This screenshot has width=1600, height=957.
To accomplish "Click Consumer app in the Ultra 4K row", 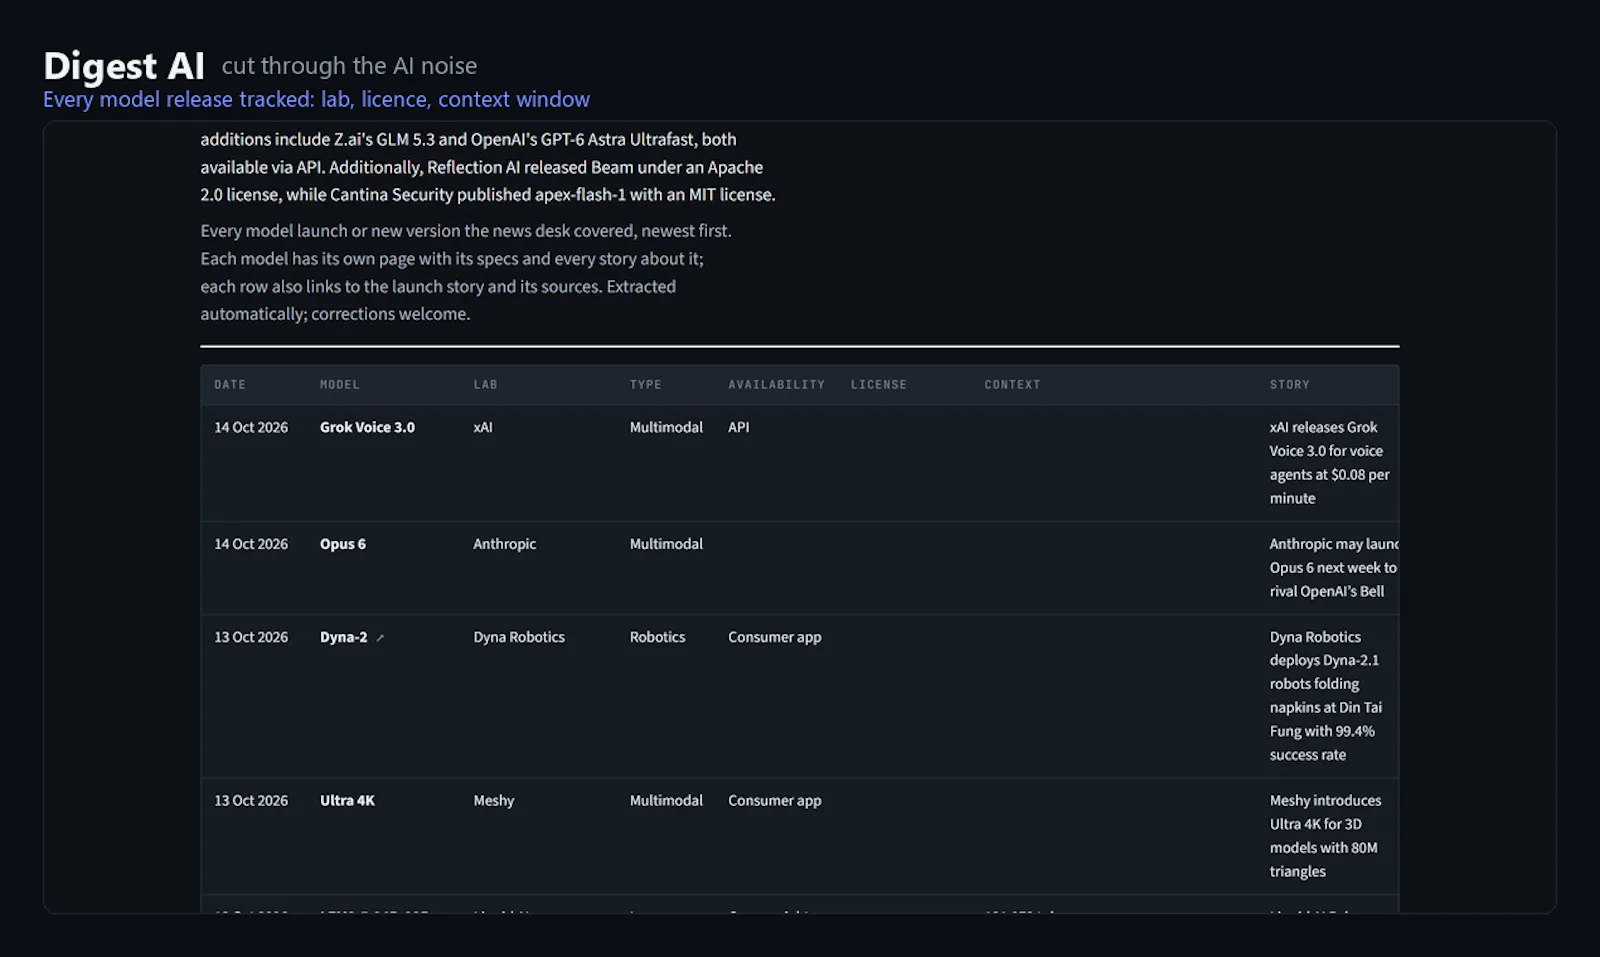I will (x=774, y=800).
